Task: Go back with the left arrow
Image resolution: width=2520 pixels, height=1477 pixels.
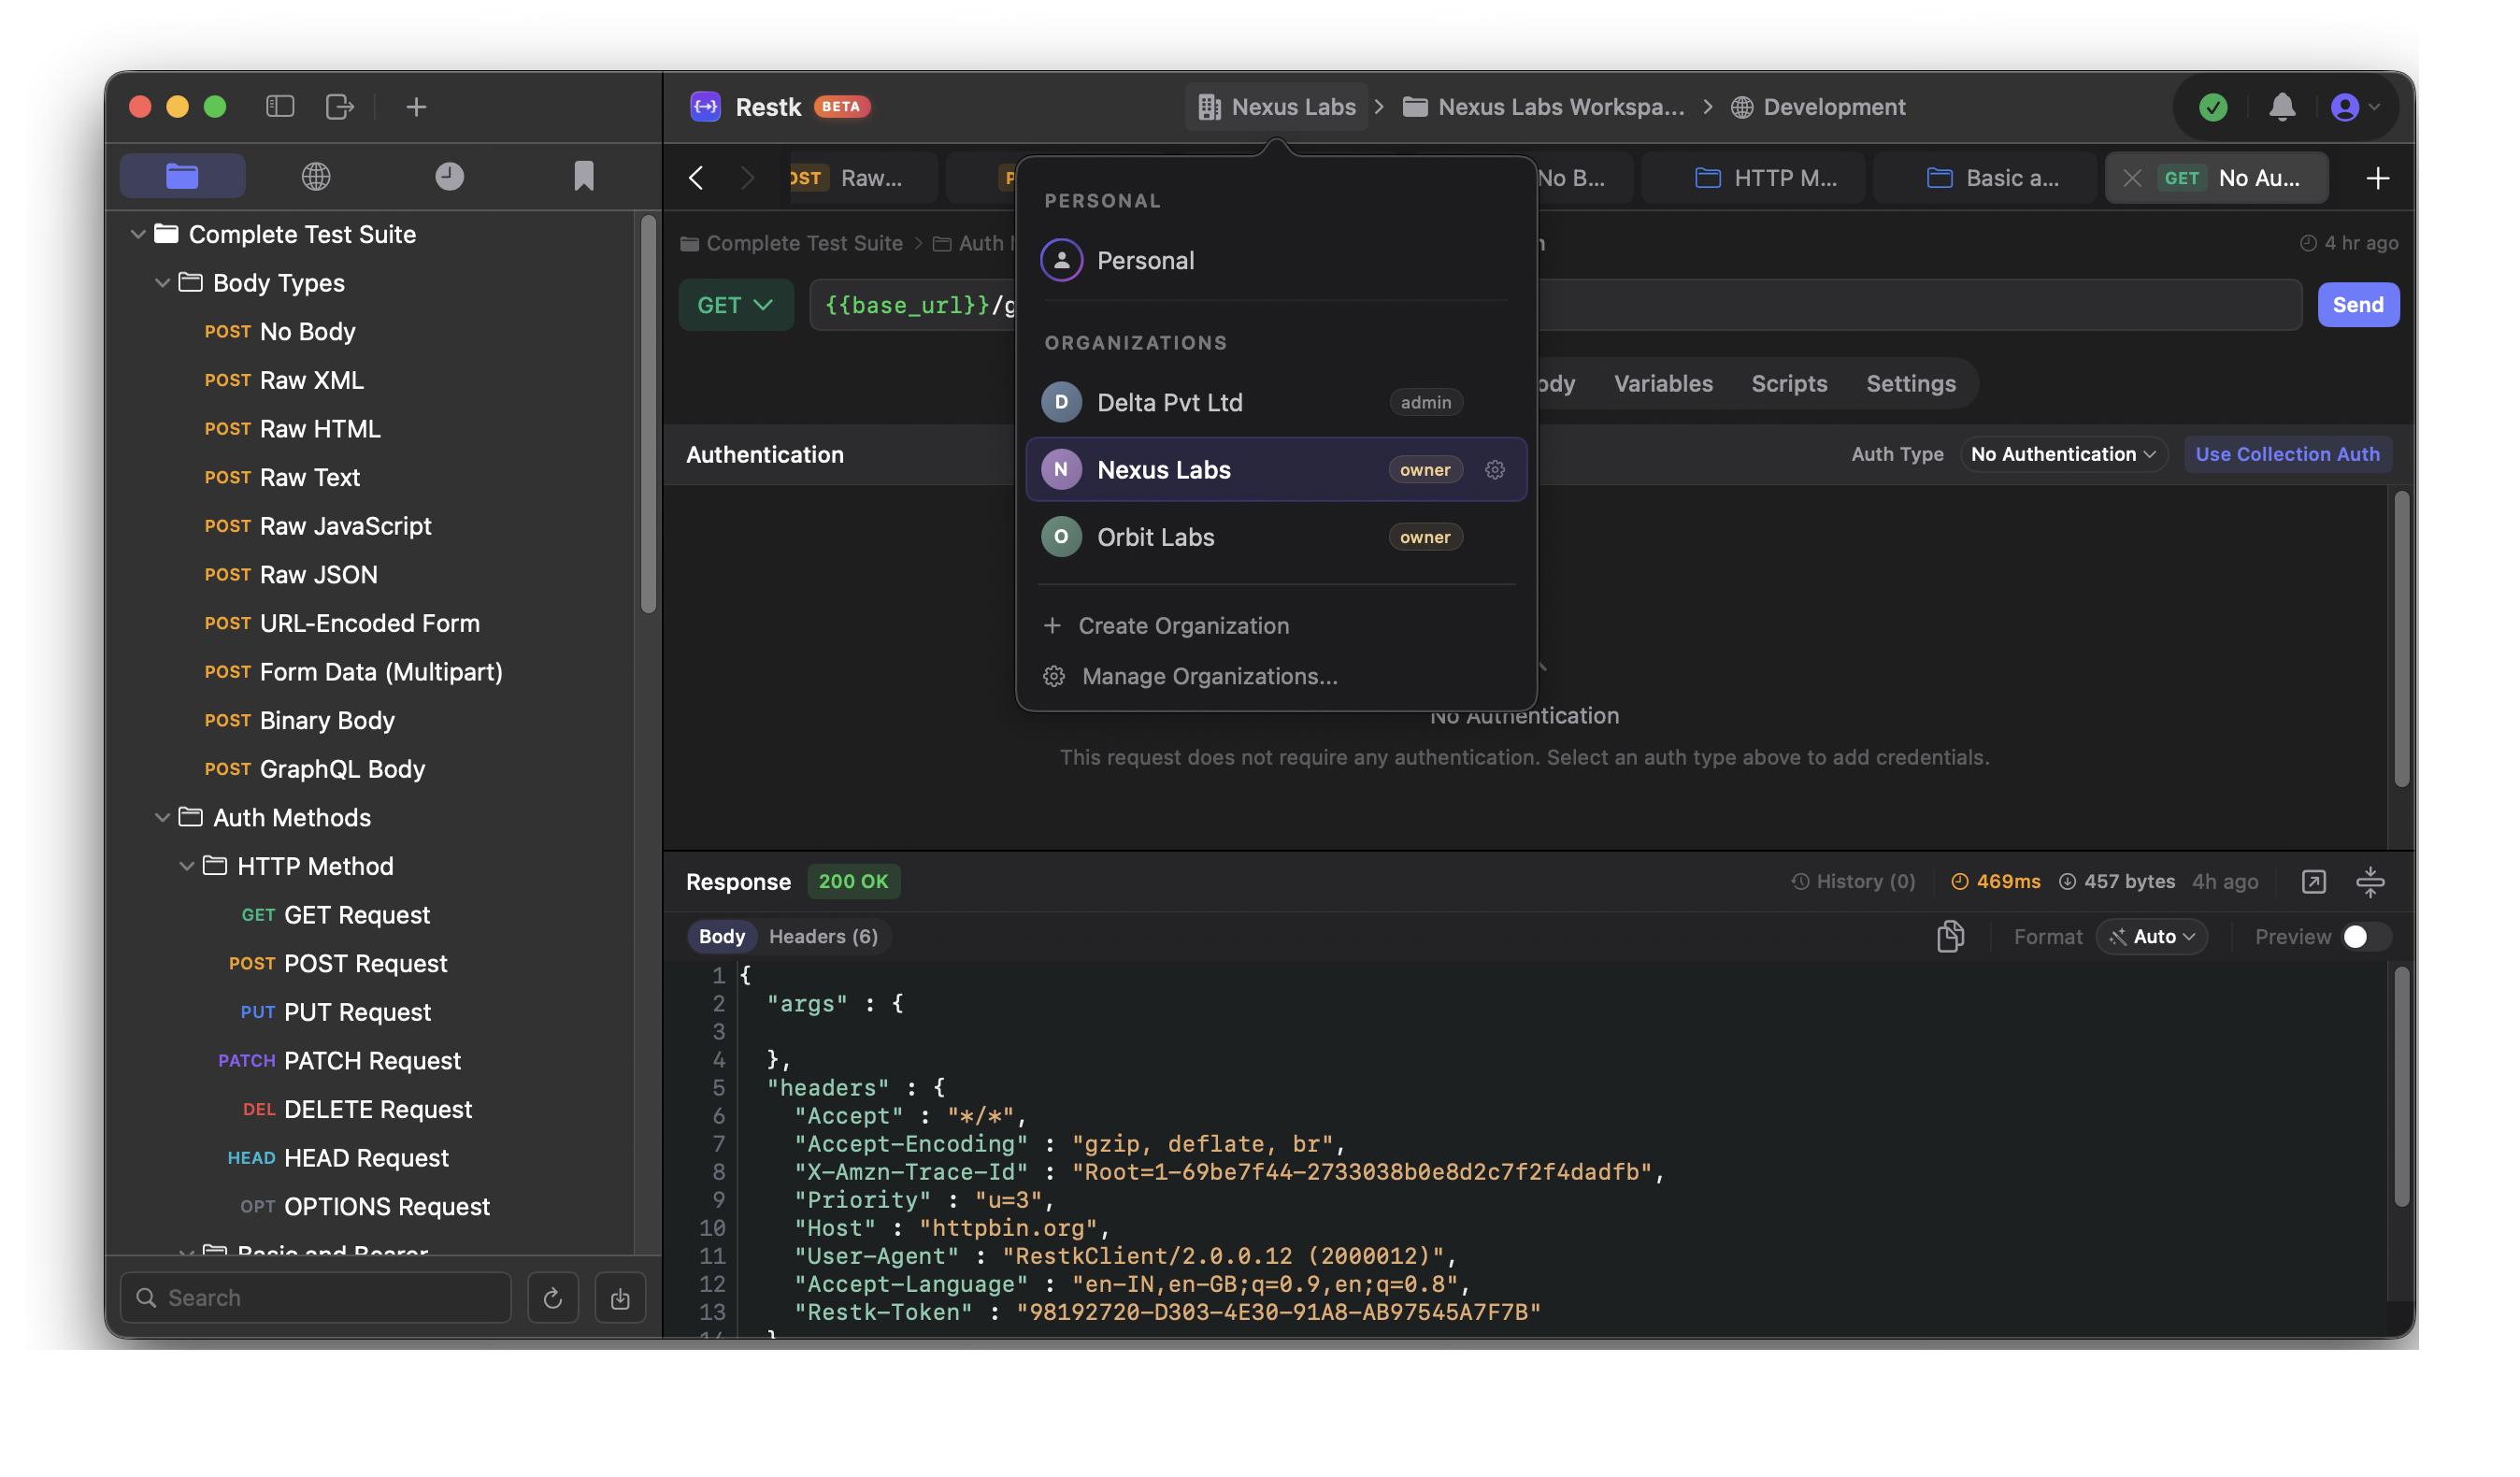Action: coord(696,178)
